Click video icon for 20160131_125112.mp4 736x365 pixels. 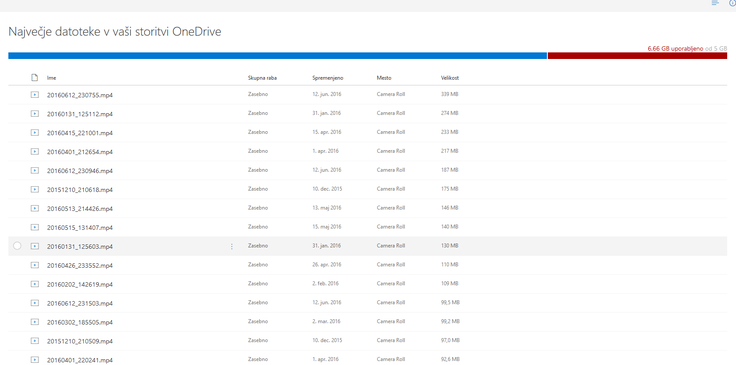click(34, 113)
